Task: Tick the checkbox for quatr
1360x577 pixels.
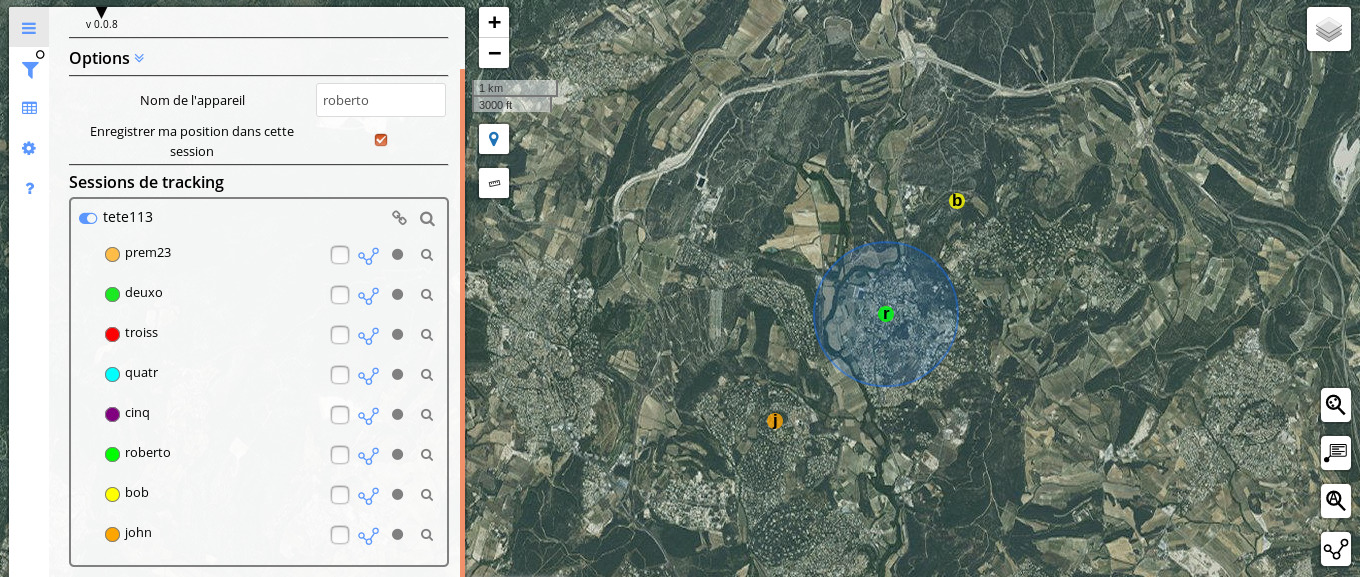Action: (340, 375)
